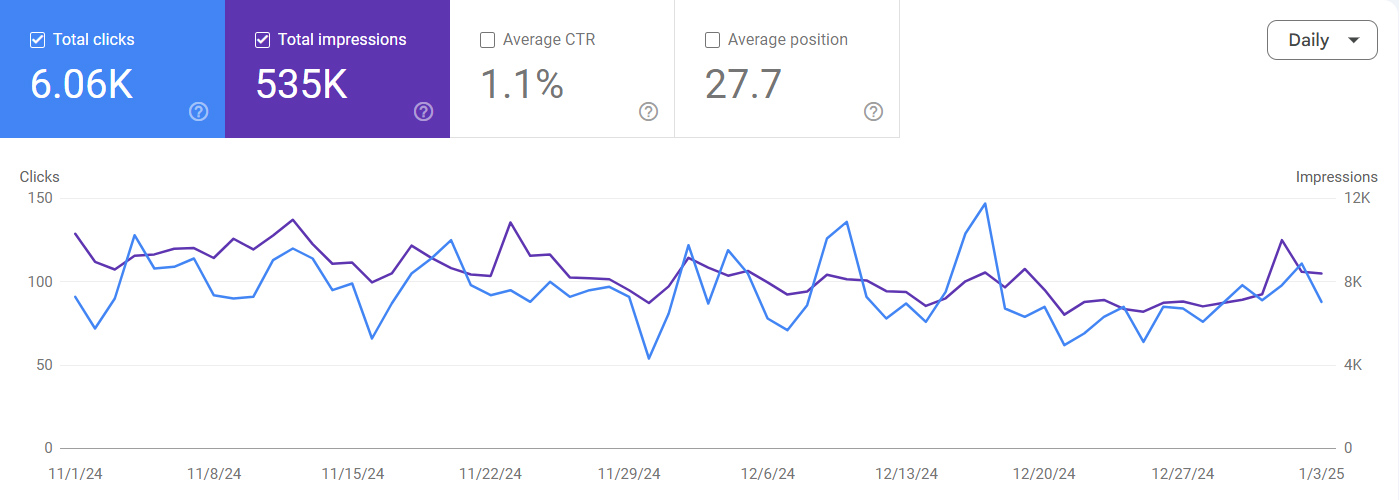Click the 11/22/24 date label on axis
The width and height of the screenshot is (1400, 500).
[x=490, y=473]
